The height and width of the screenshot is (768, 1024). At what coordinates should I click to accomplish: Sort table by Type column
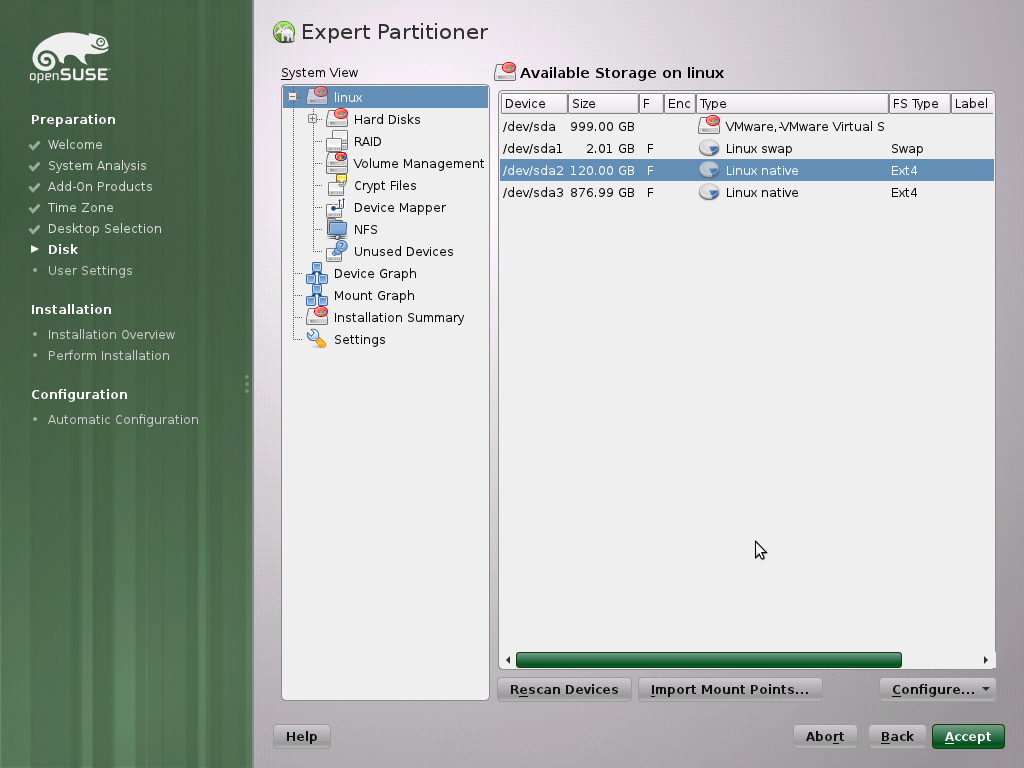pos(792,103)
